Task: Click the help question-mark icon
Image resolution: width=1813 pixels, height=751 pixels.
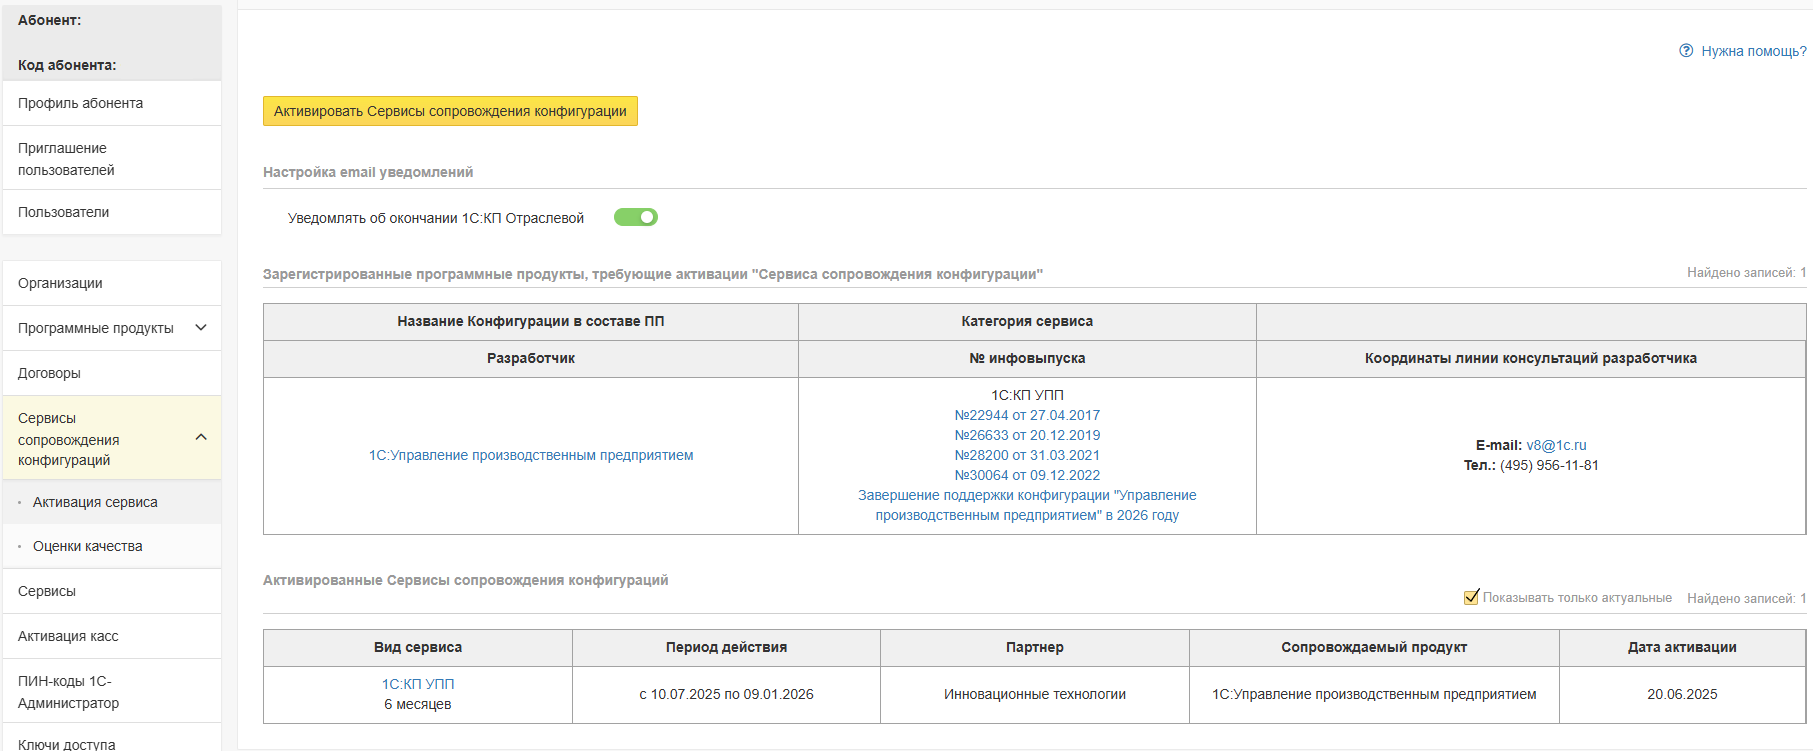Action: 1686,51
